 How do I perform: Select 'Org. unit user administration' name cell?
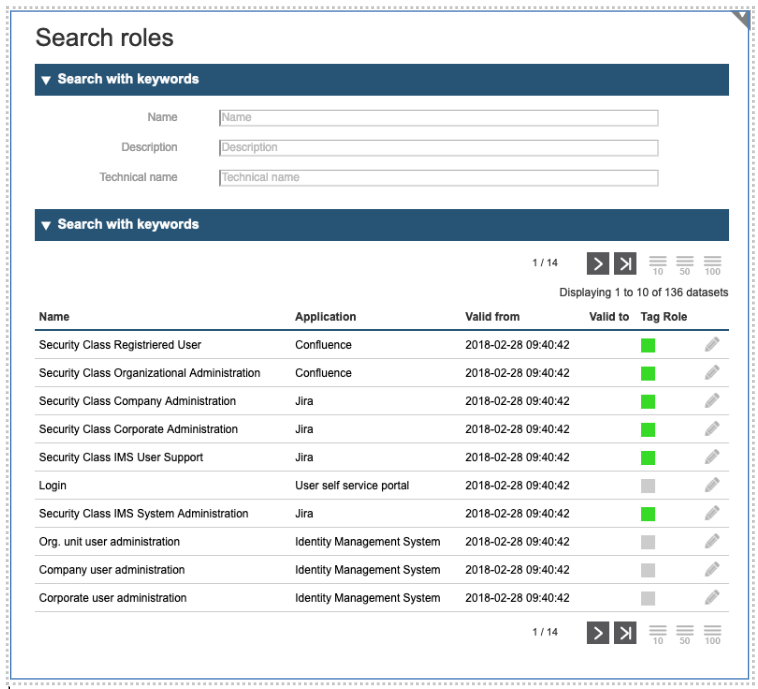pos(109,541)
